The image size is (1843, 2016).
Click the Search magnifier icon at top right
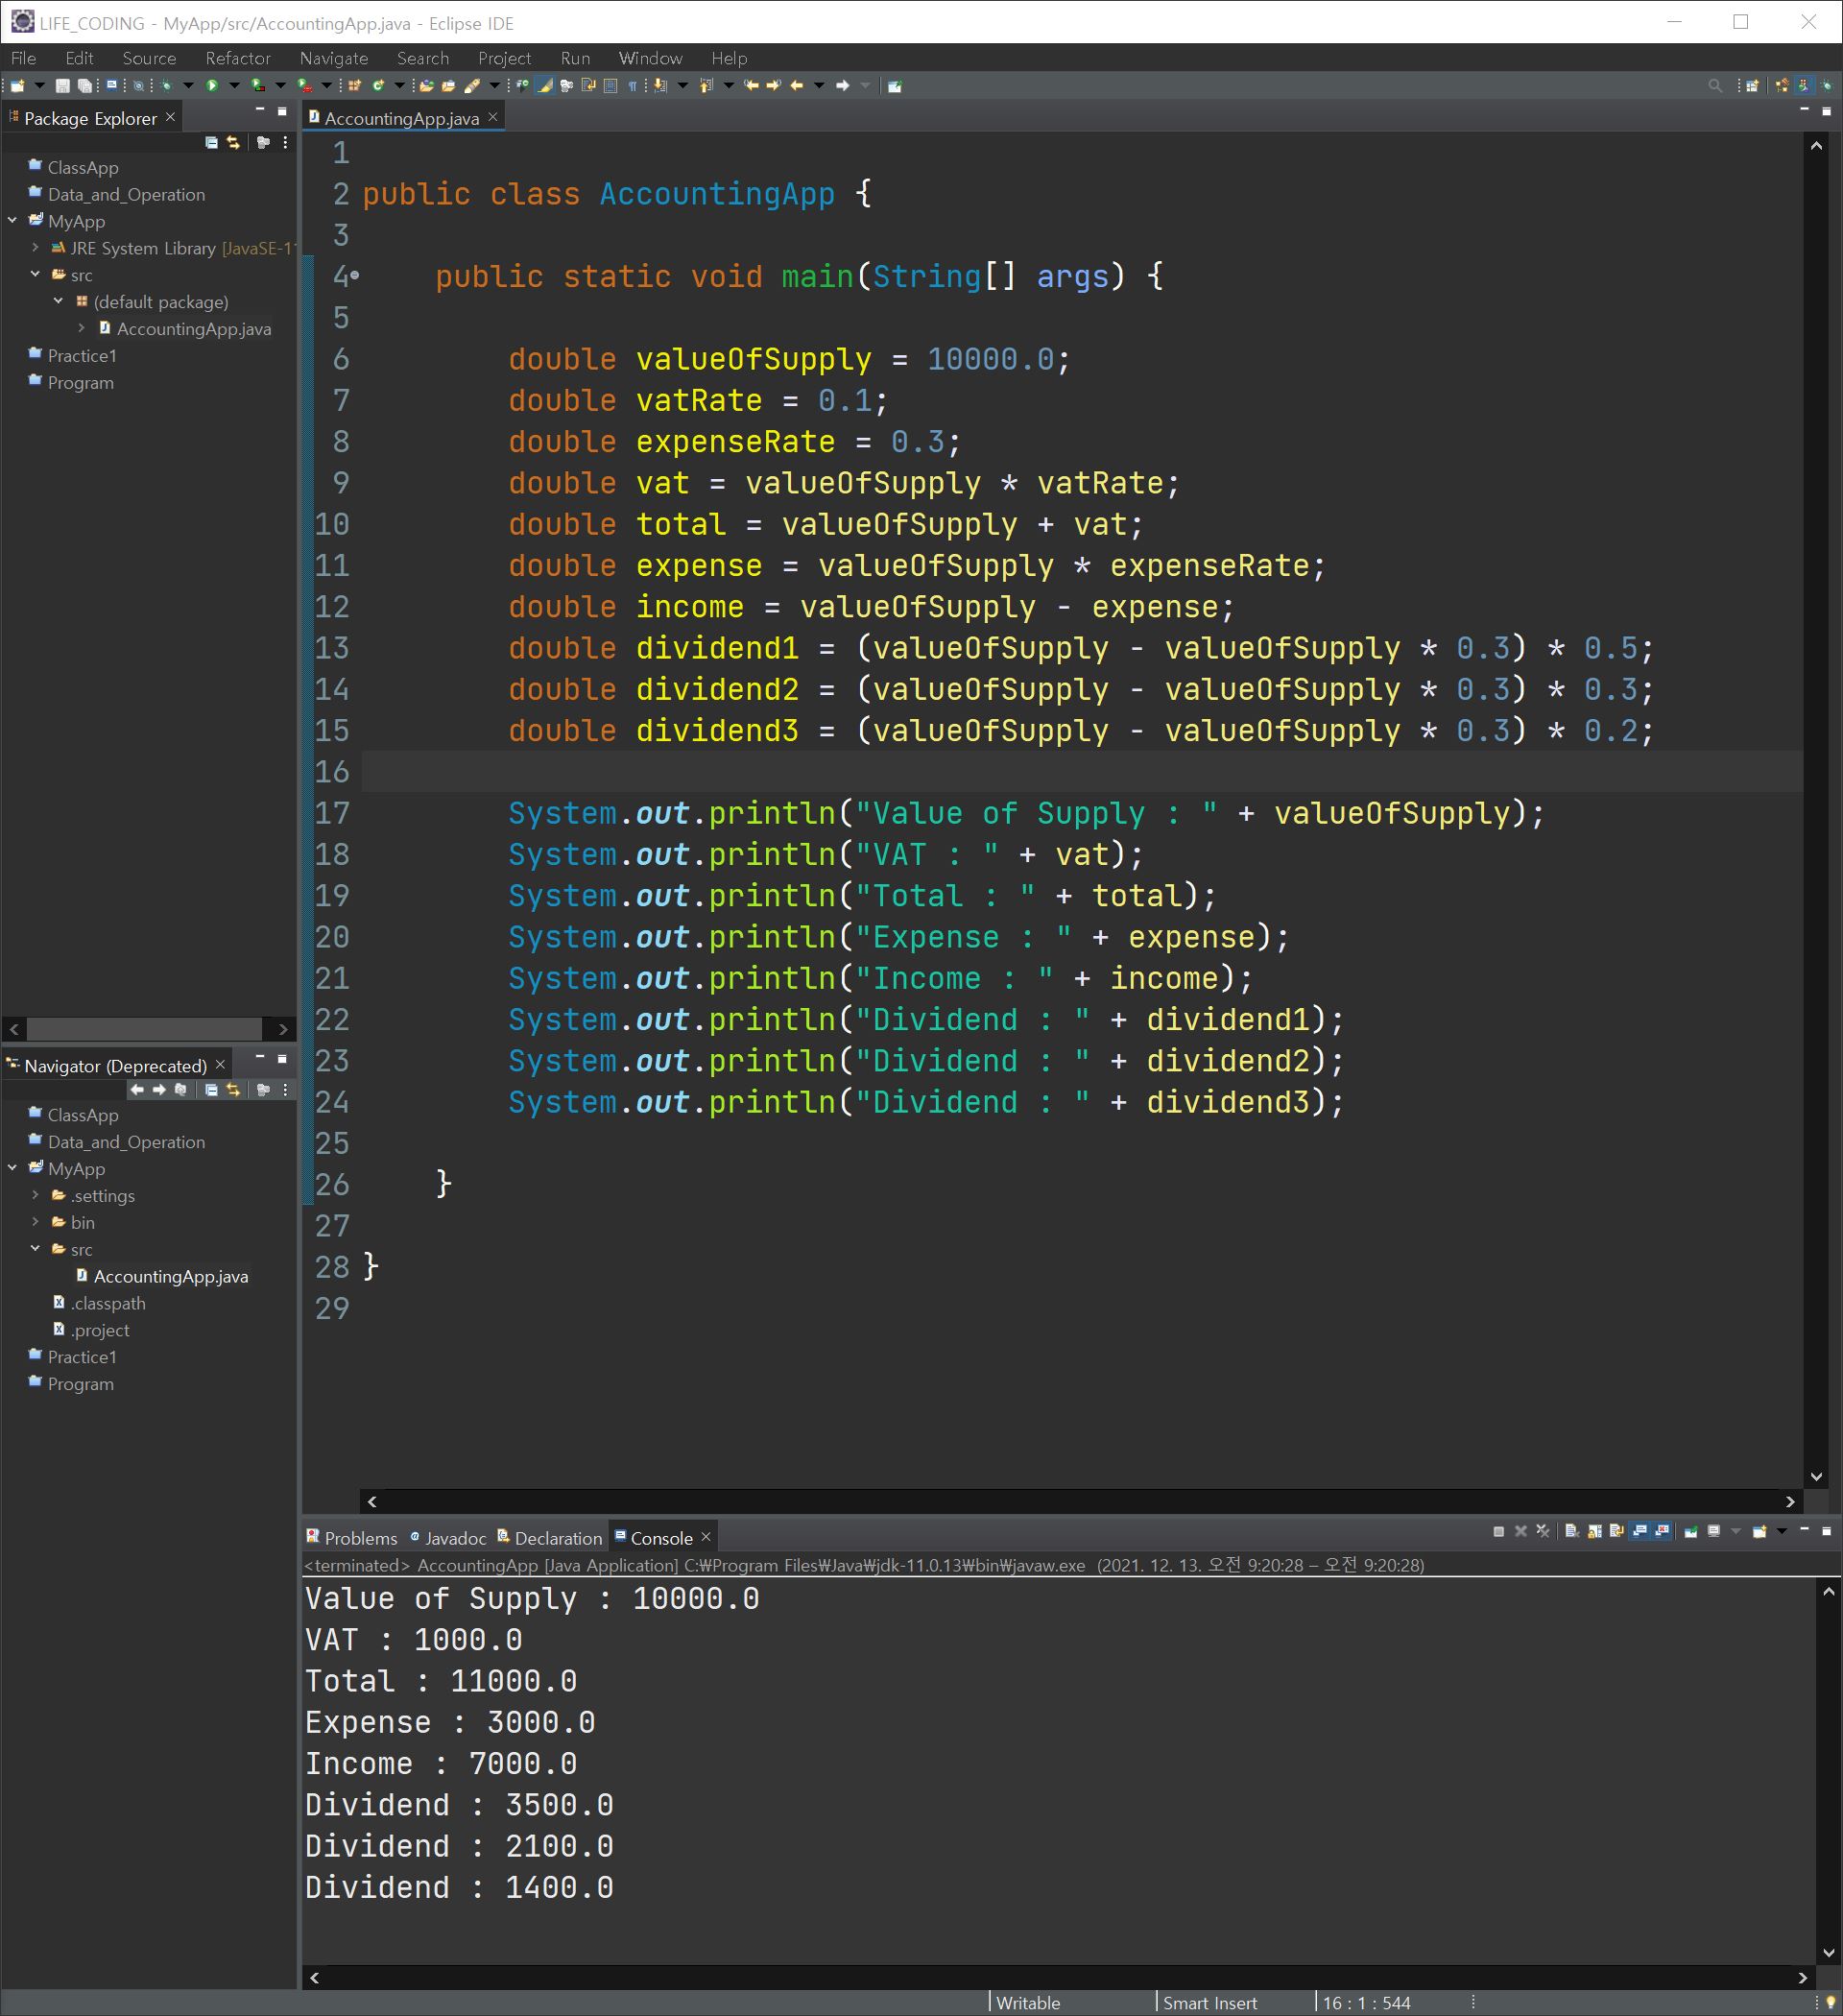(x=1715, y=86)
